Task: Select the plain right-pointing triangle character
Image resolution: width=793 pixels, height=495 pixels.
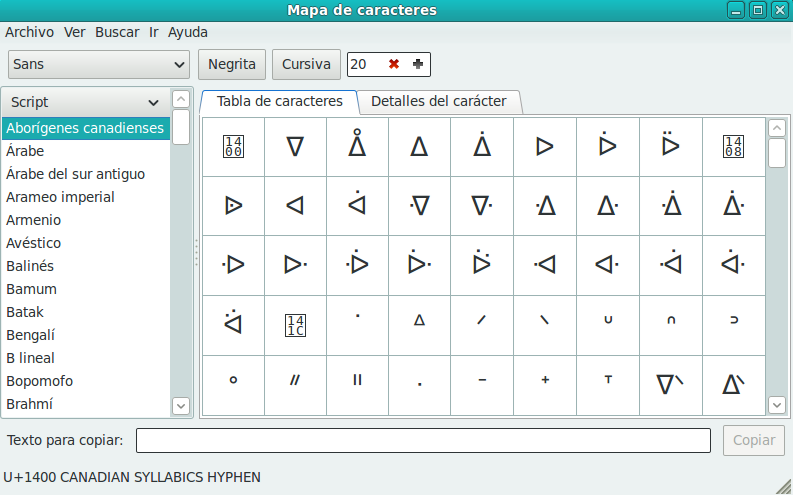Action: click(545, 147)
